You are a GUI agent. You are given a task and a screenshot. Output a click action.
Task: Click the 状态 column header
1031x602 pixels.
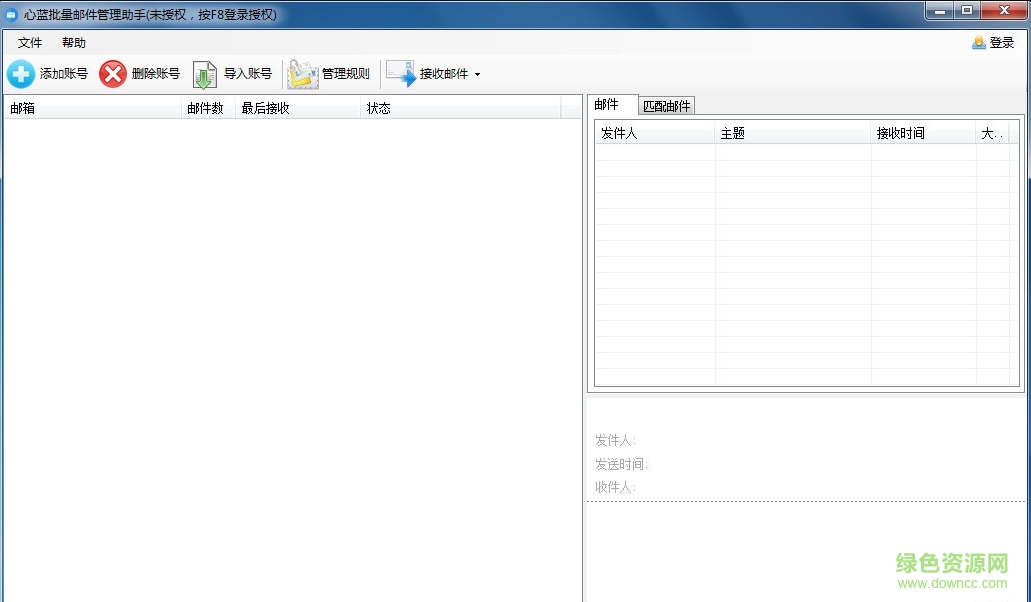378,108
